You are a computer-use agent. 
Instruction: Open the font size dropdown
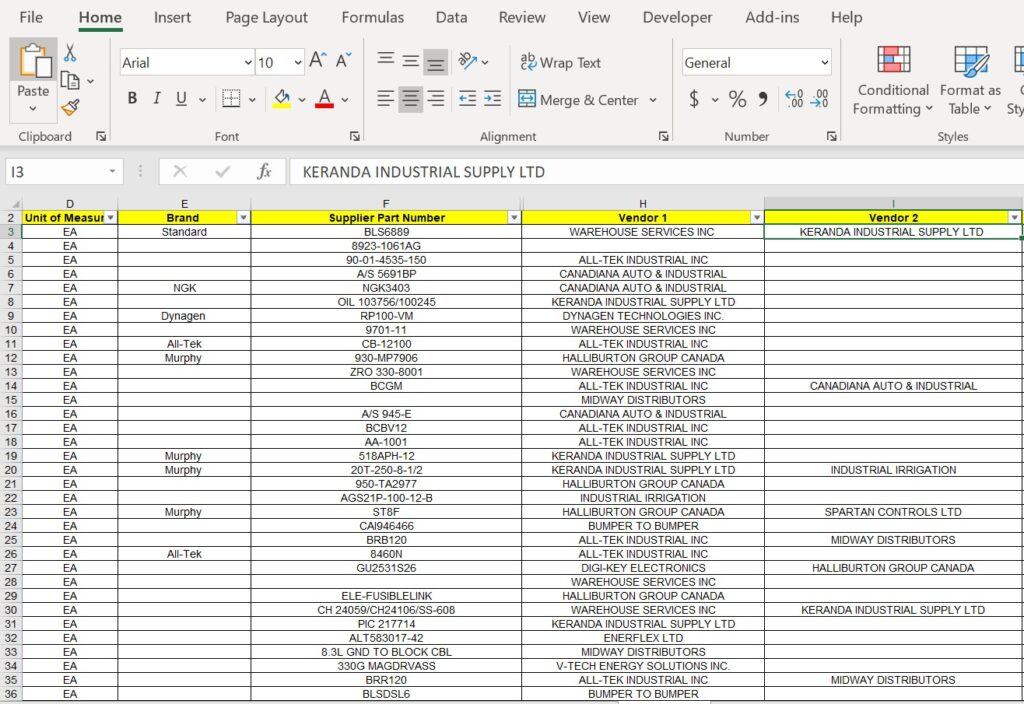coord(298,63)
